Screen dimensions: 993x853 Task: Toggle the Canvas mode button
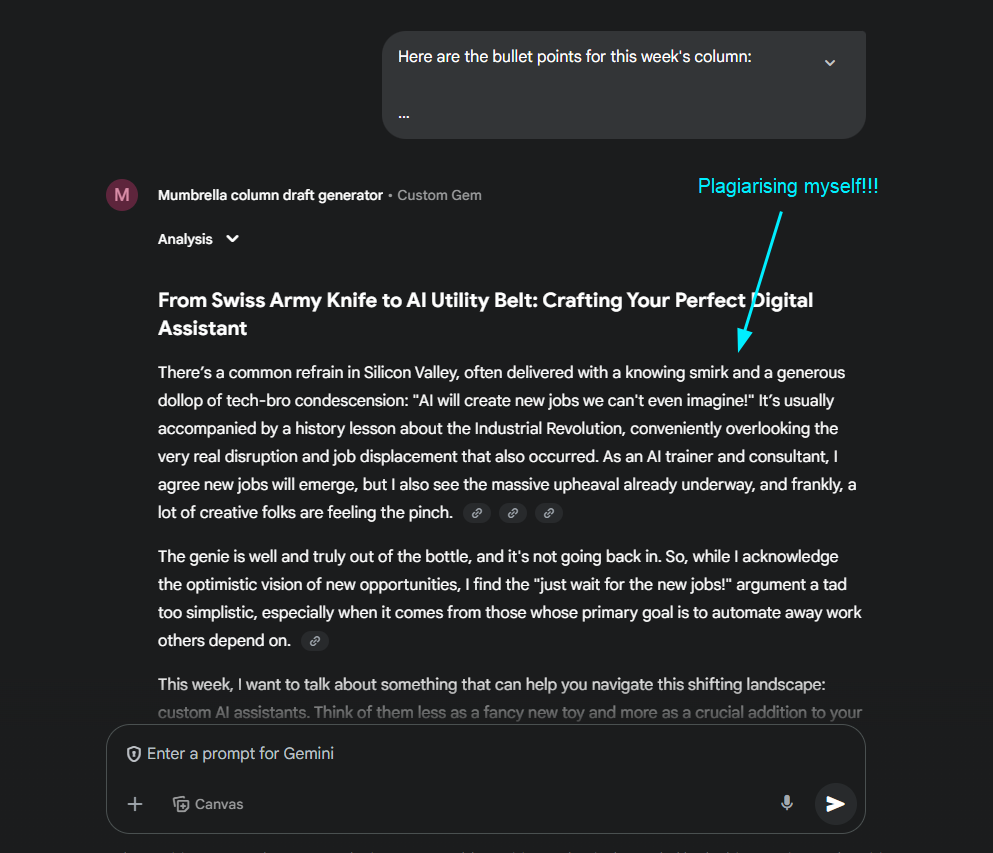pyautogui.click(x=208, y=804)
